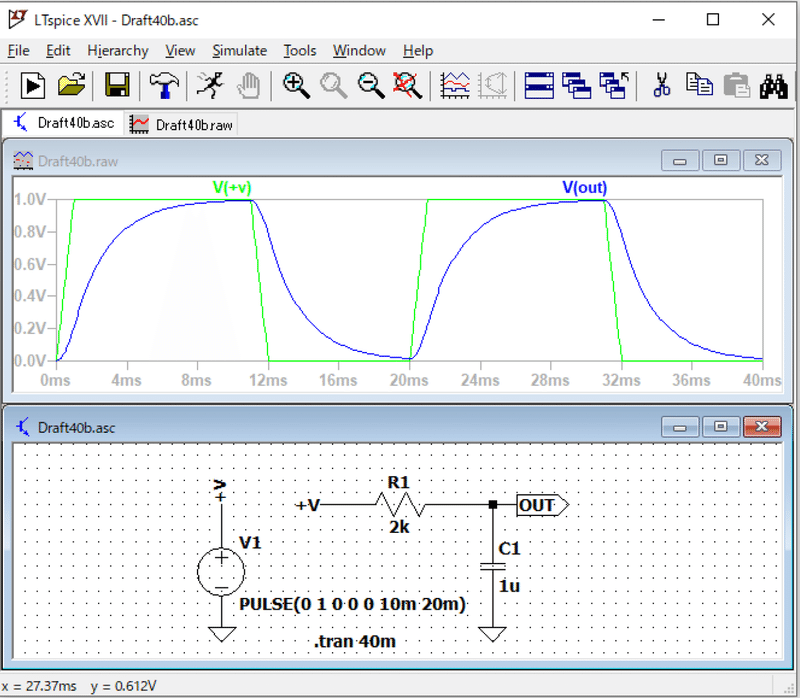Viewport: 800px width, 698px height.
Task: Click the 1.0V vertical axis label
Action: click(30, 199)
